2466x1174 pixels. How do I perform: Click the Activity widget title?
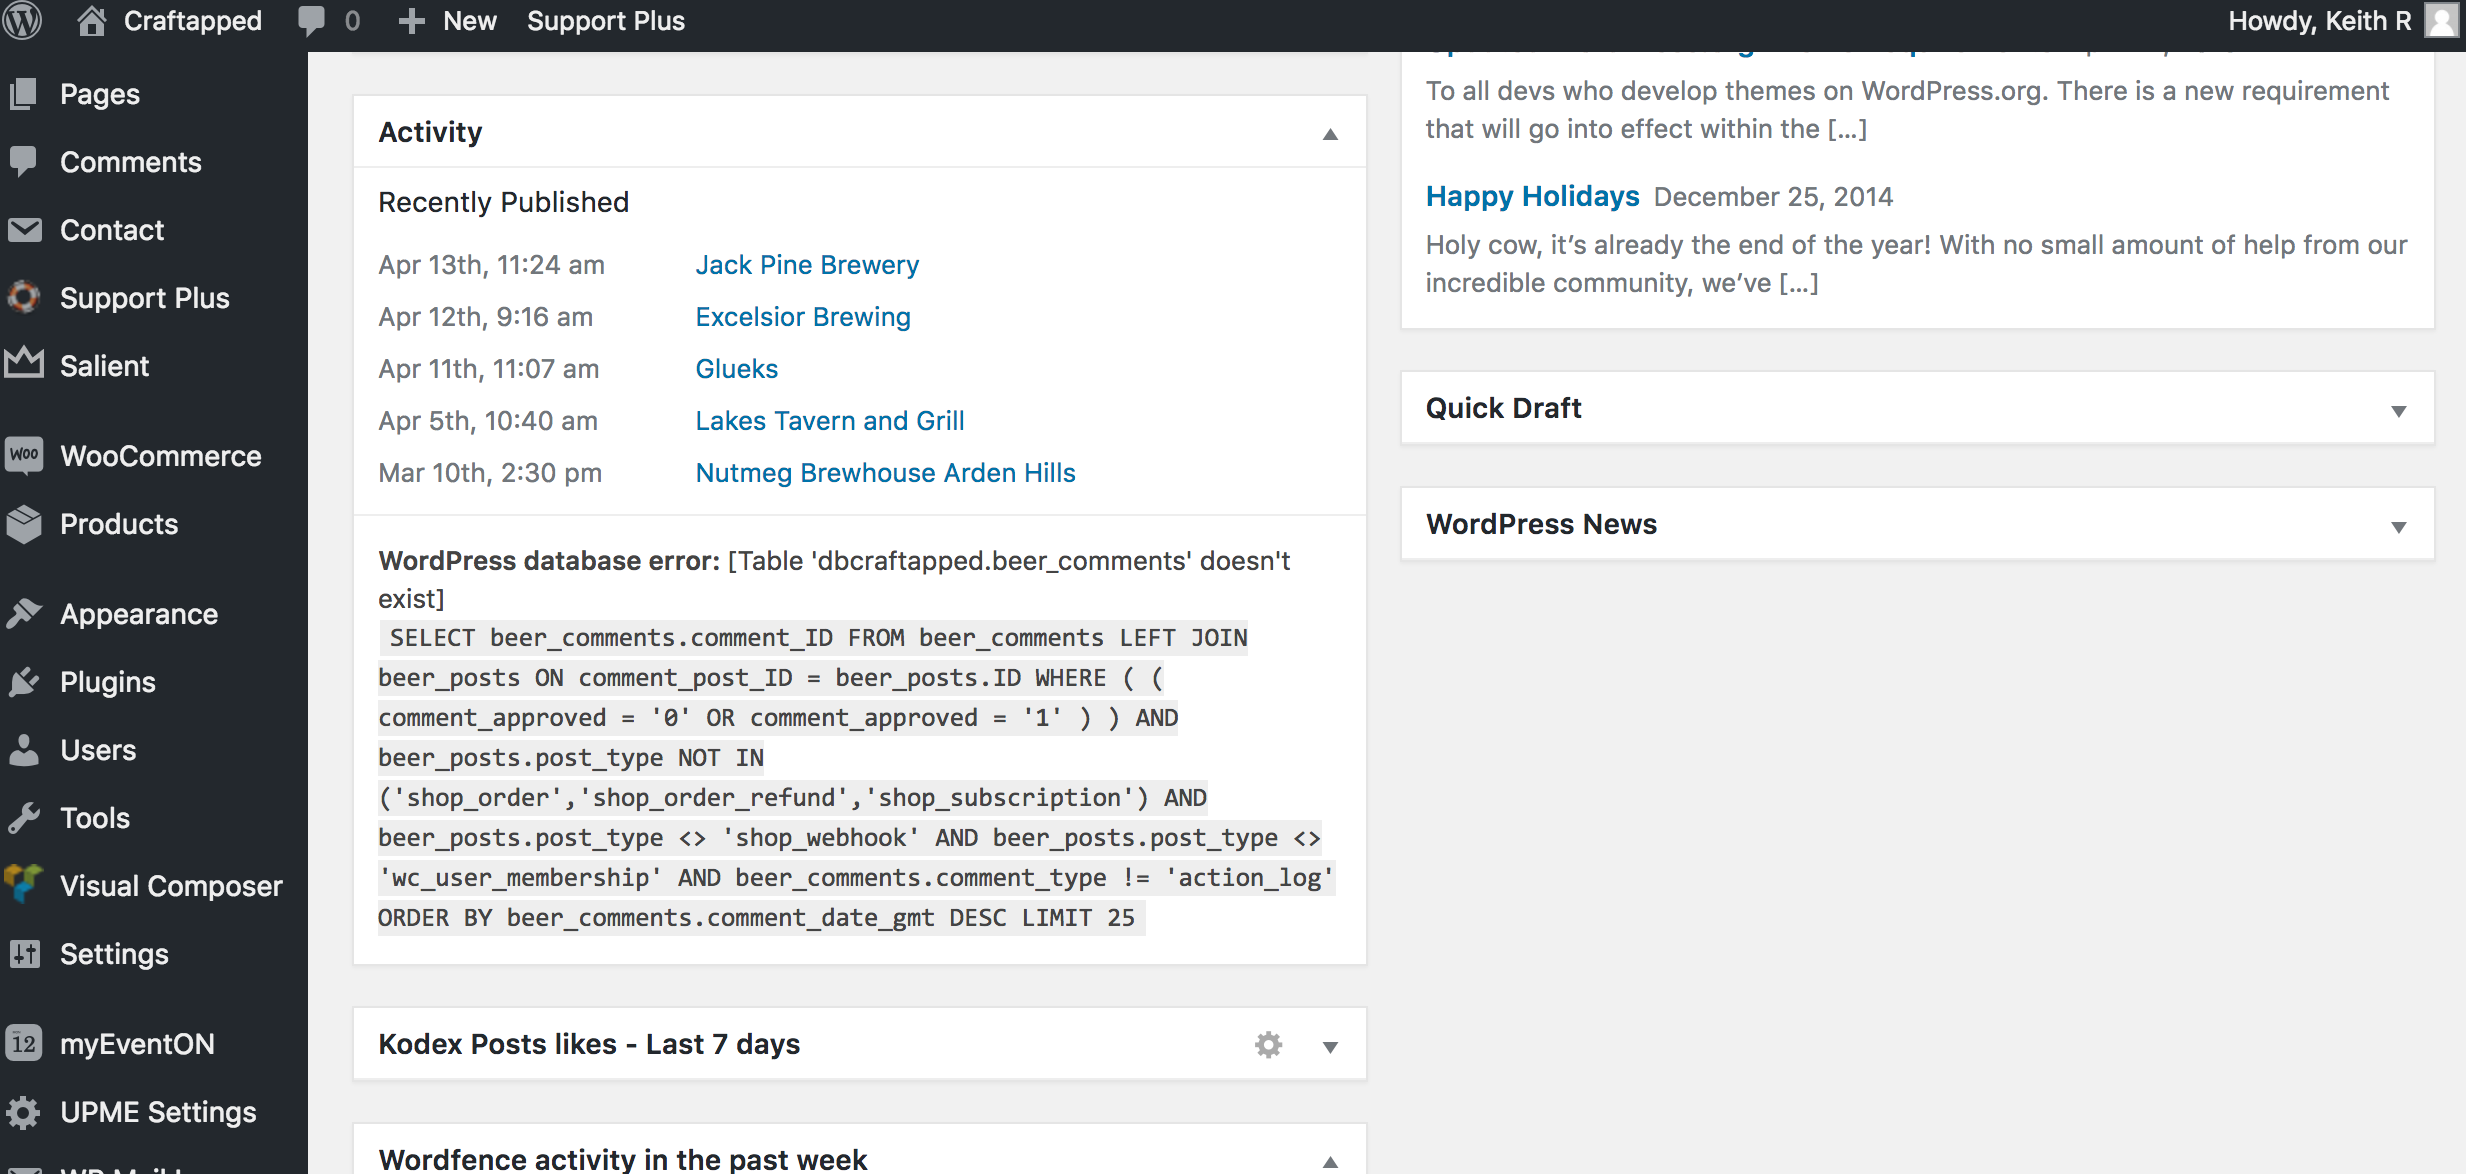[x=430, y=132]
